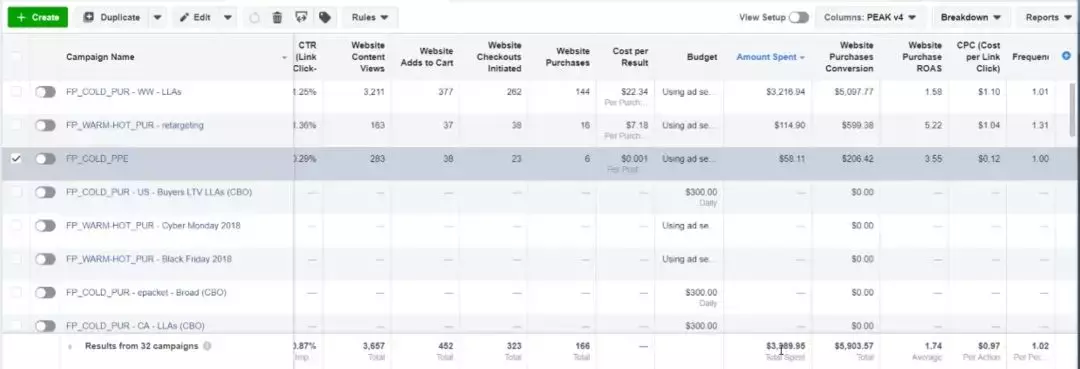Viewport: 1080px width, 369px height.
Task: Toggle FP_COLD_PUR - WW - LLAs campaign on
Action: click(45, 92)
